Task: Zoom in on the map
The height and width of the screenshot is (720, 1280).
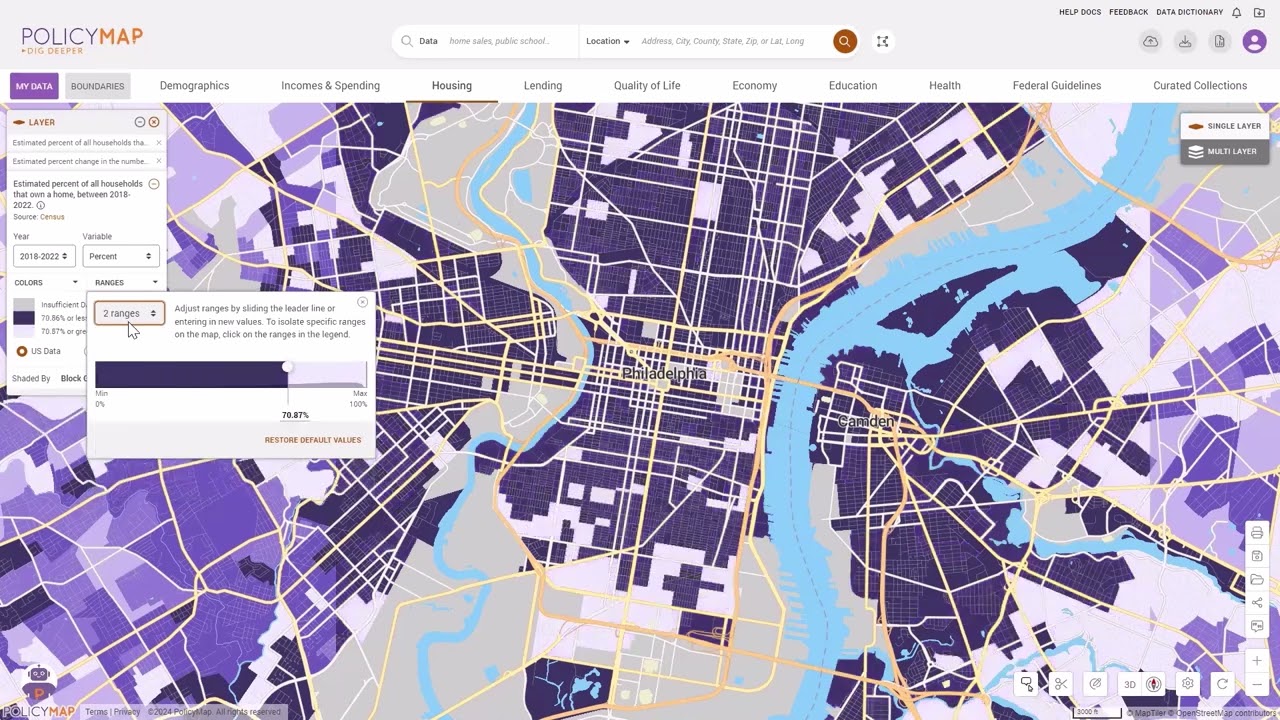Action: [1257, 661]
